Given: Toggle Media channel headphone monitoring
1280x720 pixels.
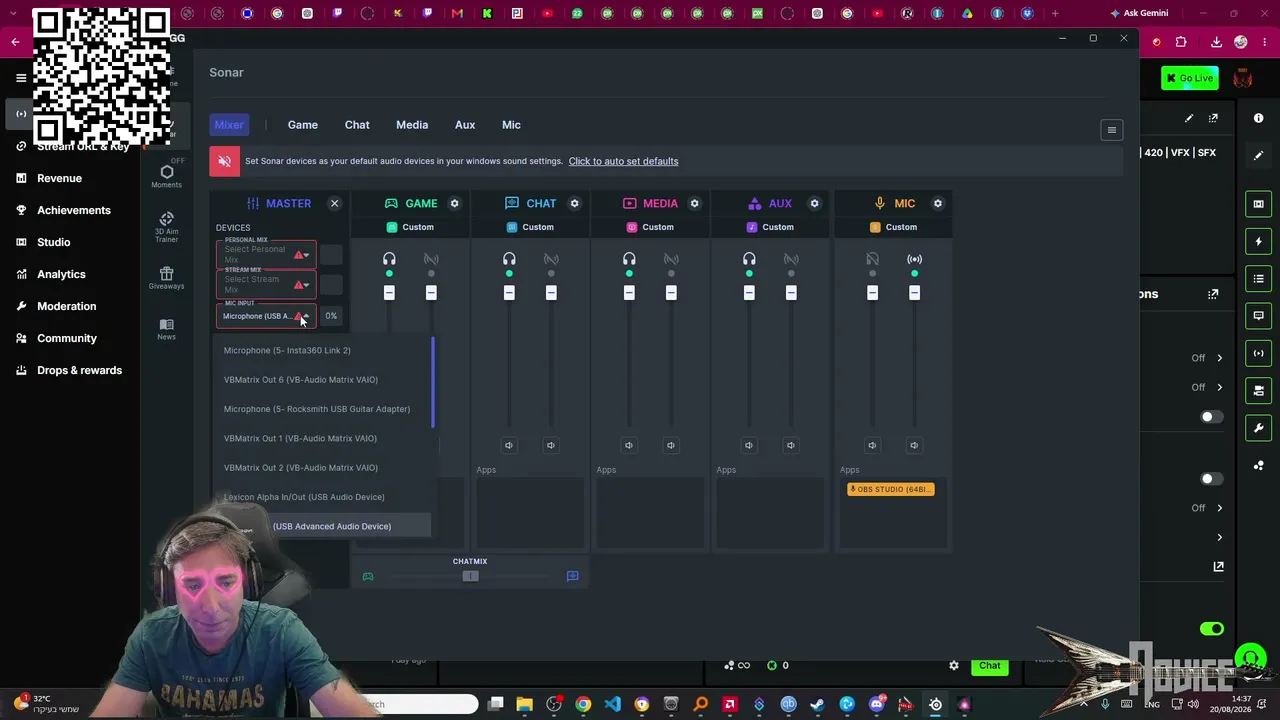Looking at the screenshot, I should pos(629,259).
